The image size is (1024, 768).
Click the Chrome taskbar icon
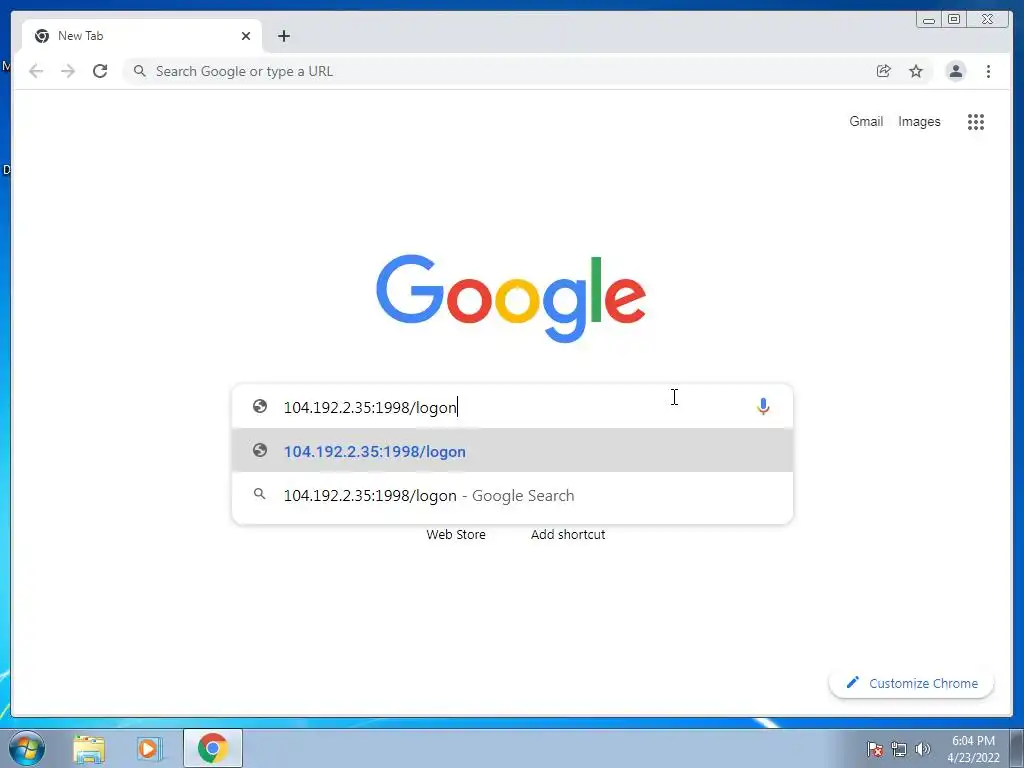(x=212, y=748)
